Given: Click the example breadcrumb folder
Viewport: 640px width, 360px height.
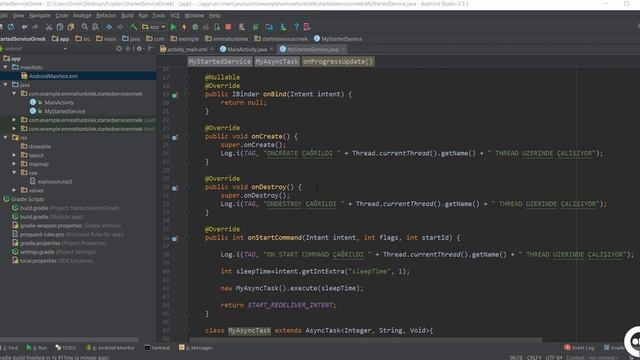Looking at the screenshot, I should pyautogui.click(x=185, y=39).
